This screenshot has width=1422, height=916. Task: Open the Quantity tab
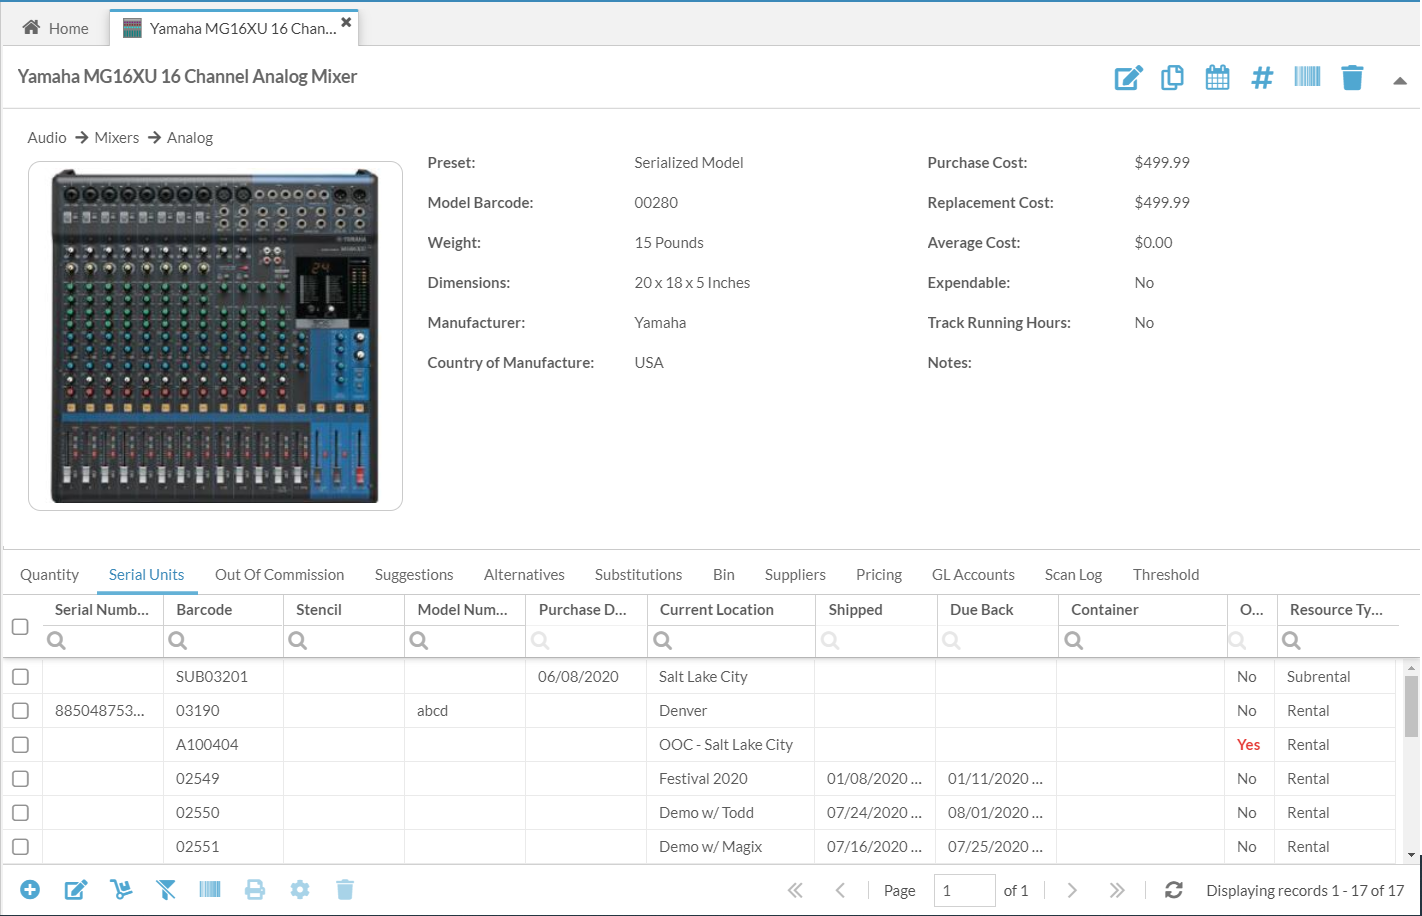pos(49,575)
